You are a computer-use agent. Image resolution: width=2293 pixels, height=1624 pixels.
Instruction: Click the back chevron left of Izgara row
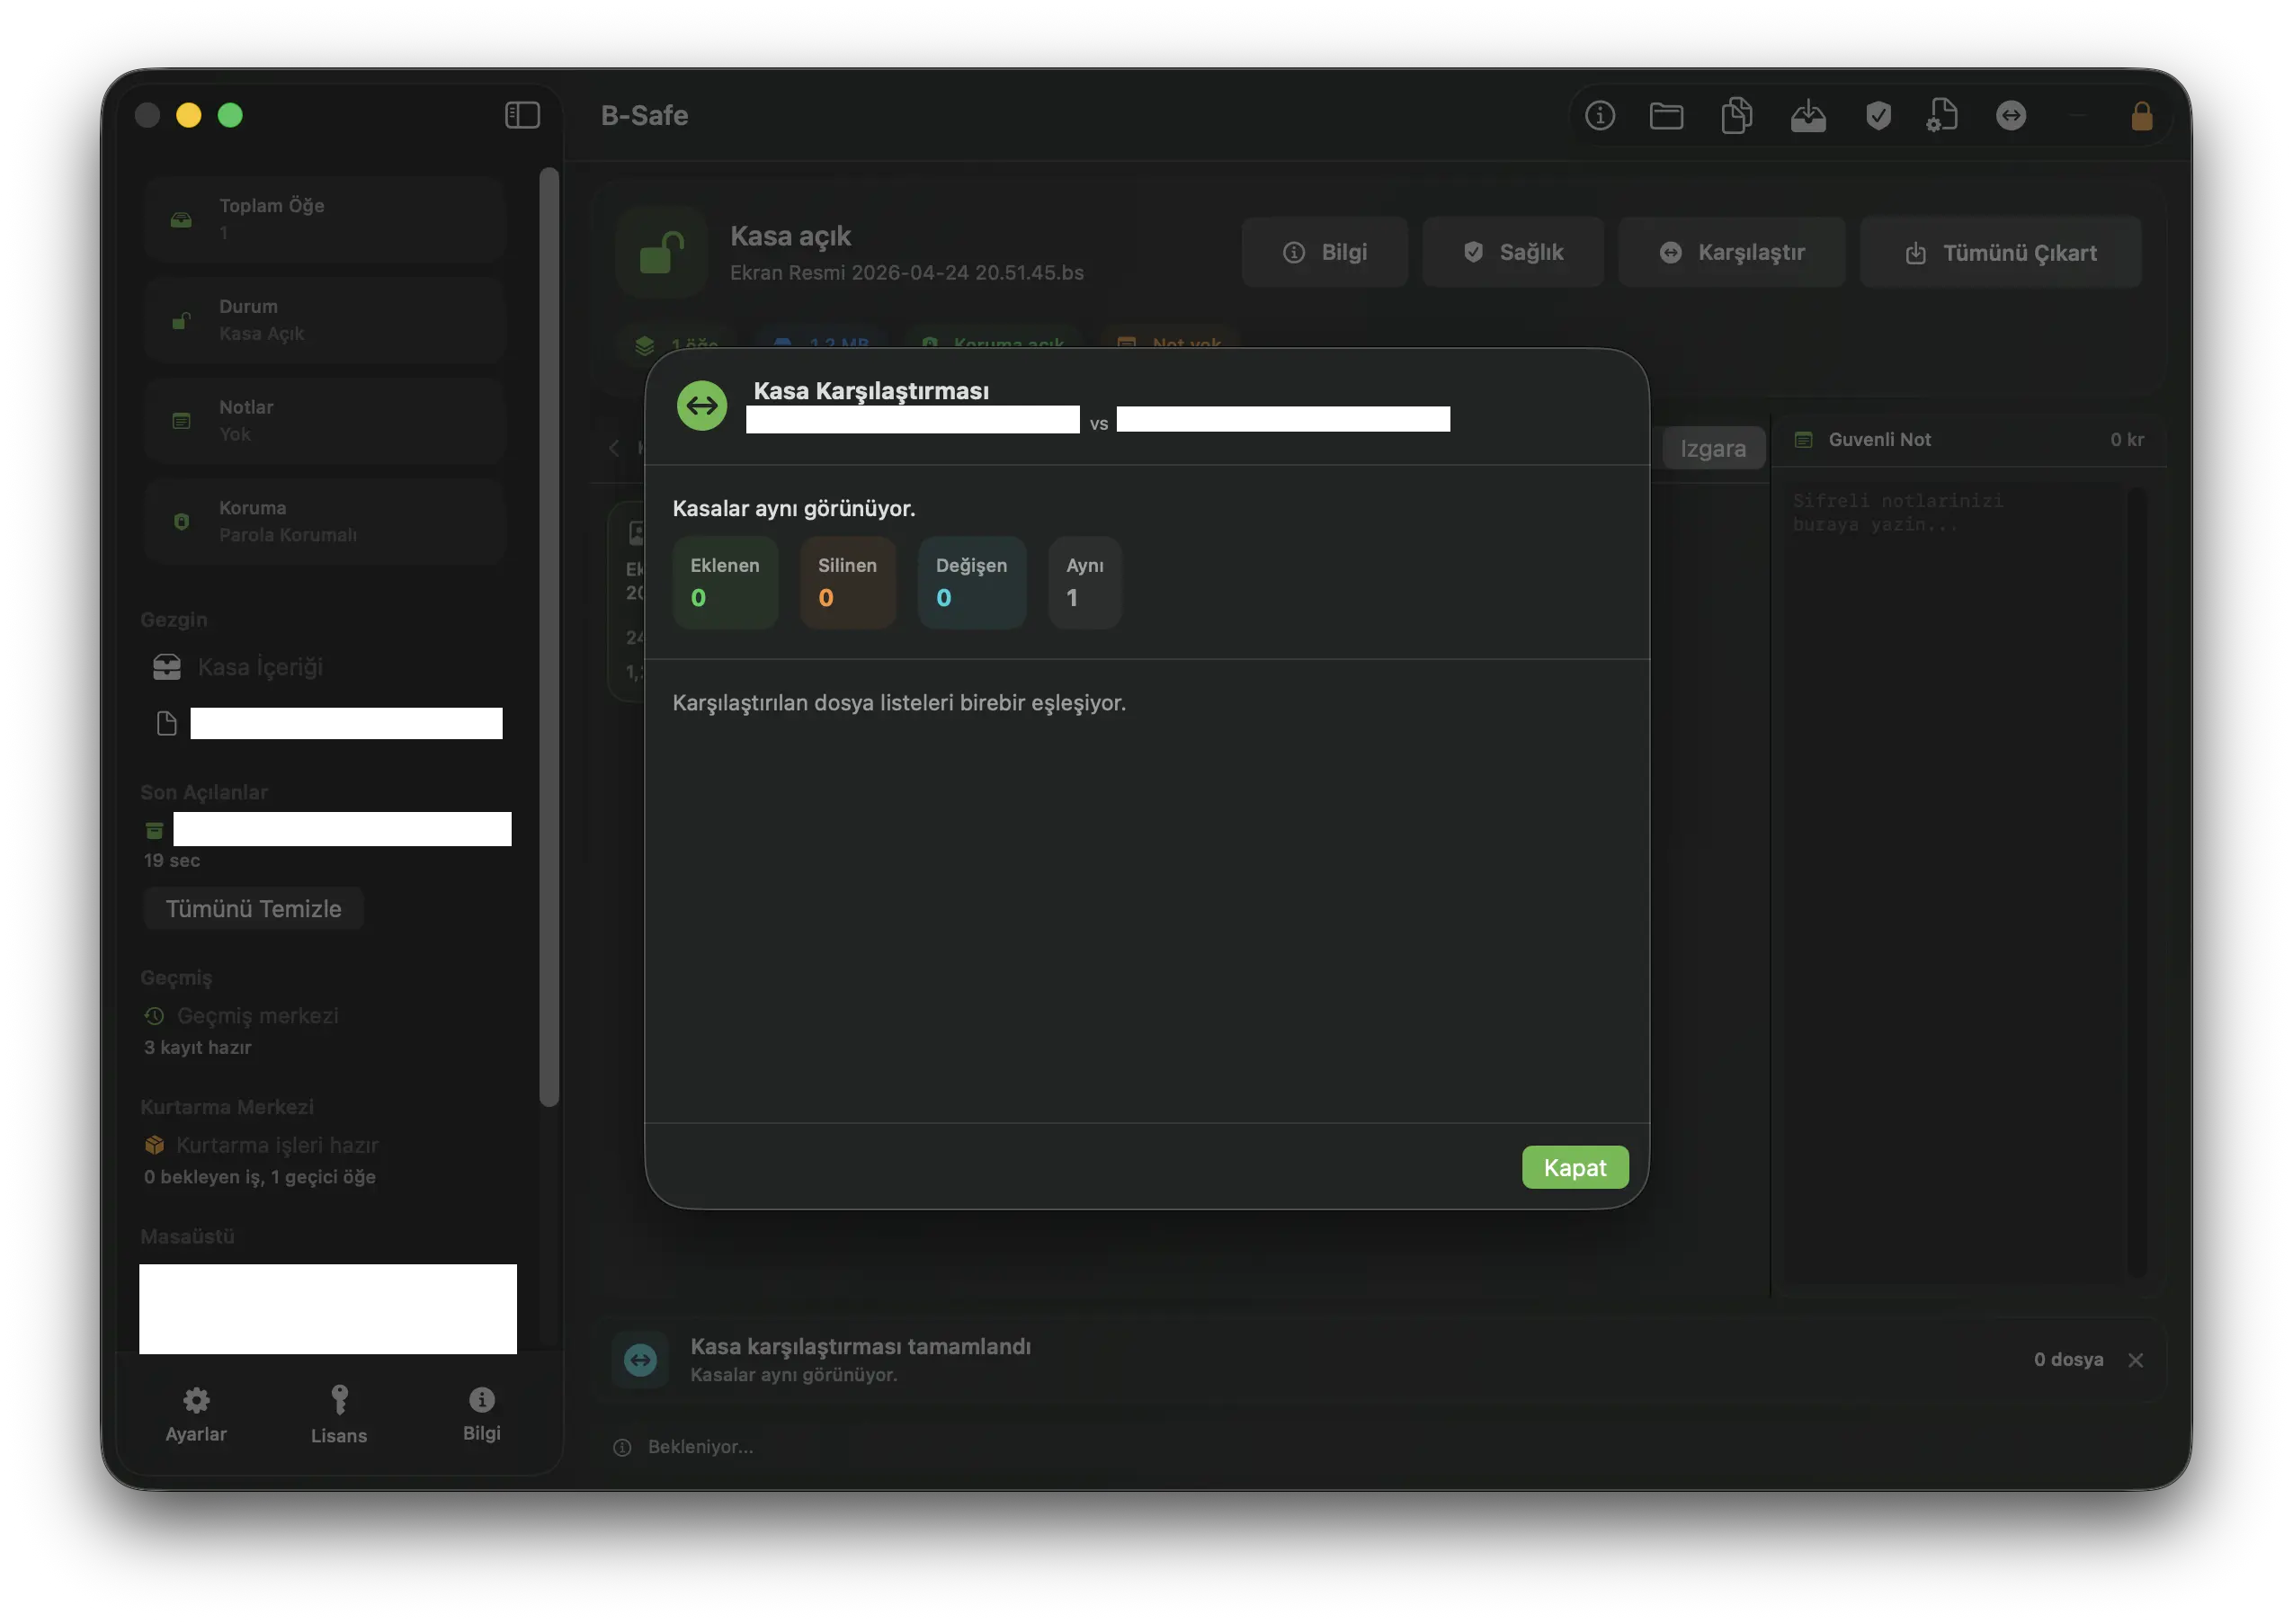614,448
